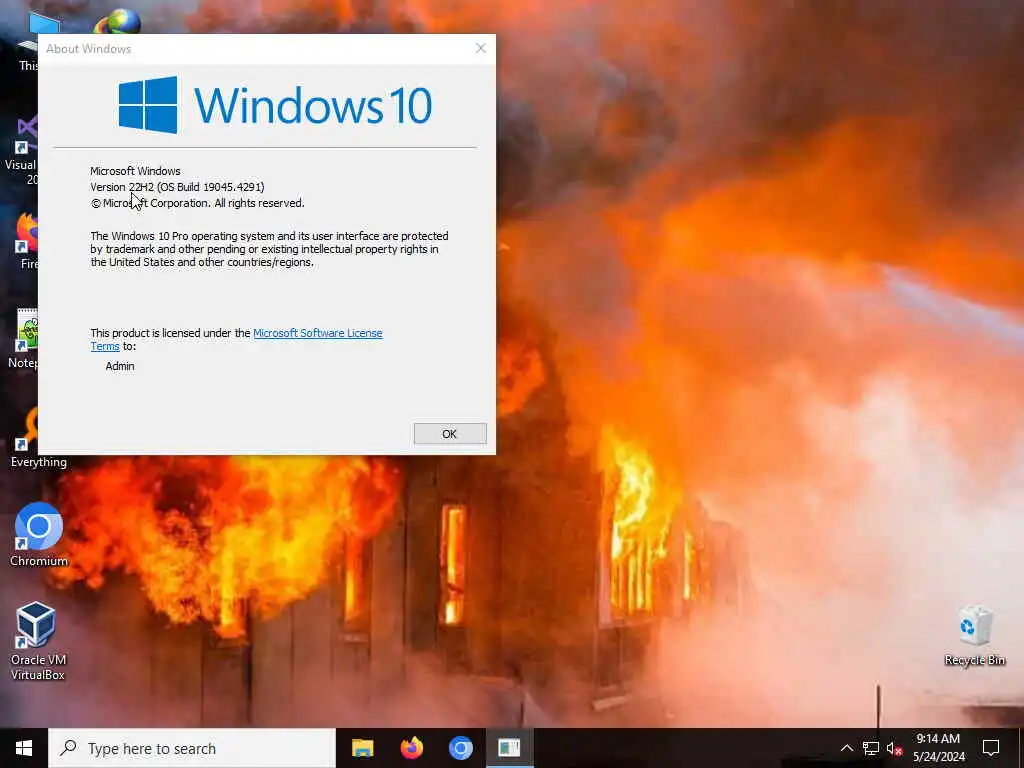Click the 'Microsoft Windows' text line
Viewport: 1024px width, 768px height.
click(135, 171)
